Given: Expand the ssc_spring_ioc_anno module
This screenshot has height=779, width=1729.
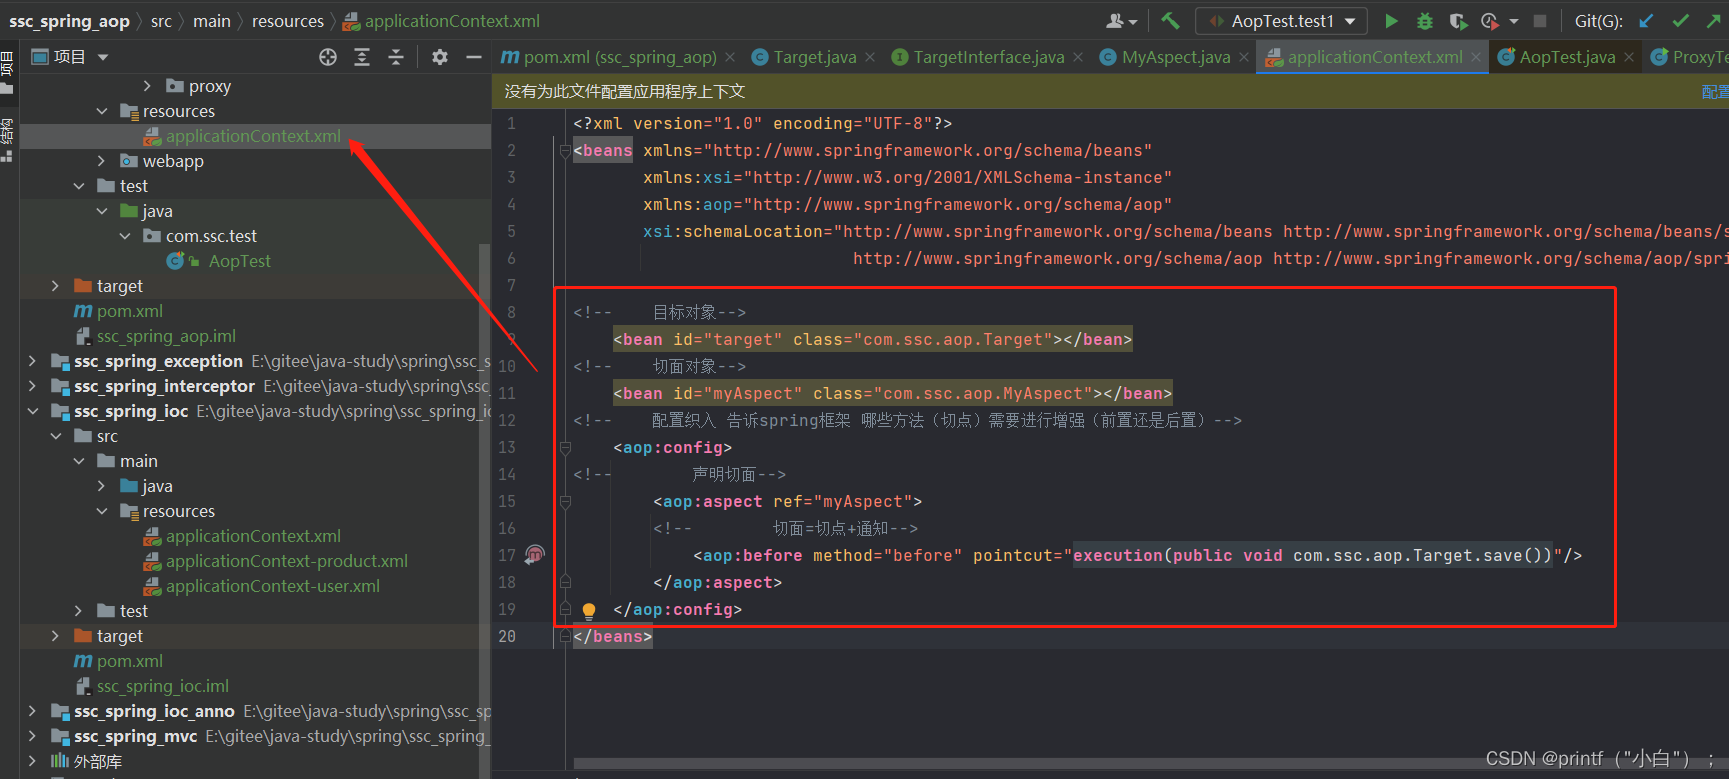Looking at the screenshot, I should click(33, 711).
